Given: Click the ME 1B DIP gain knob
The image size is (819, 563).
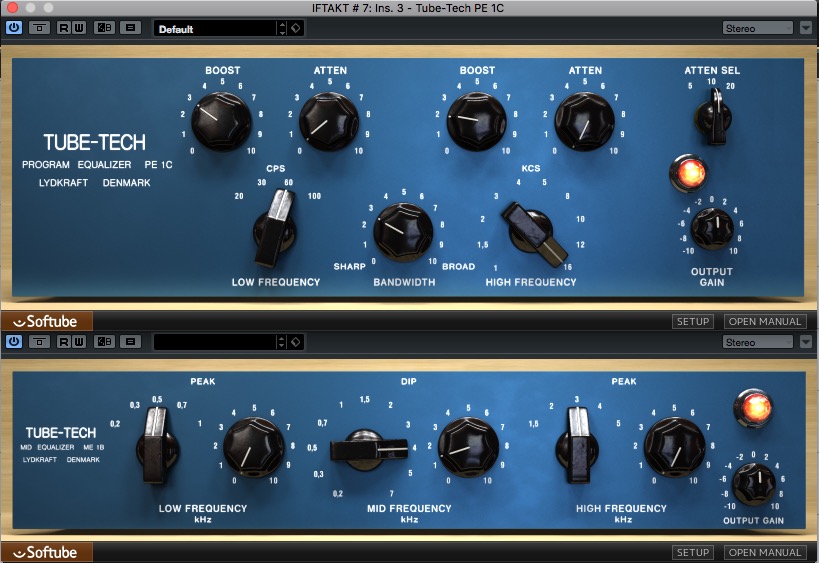Looking at the screenshot, I should pyautogui.click(x=468, y=448).
